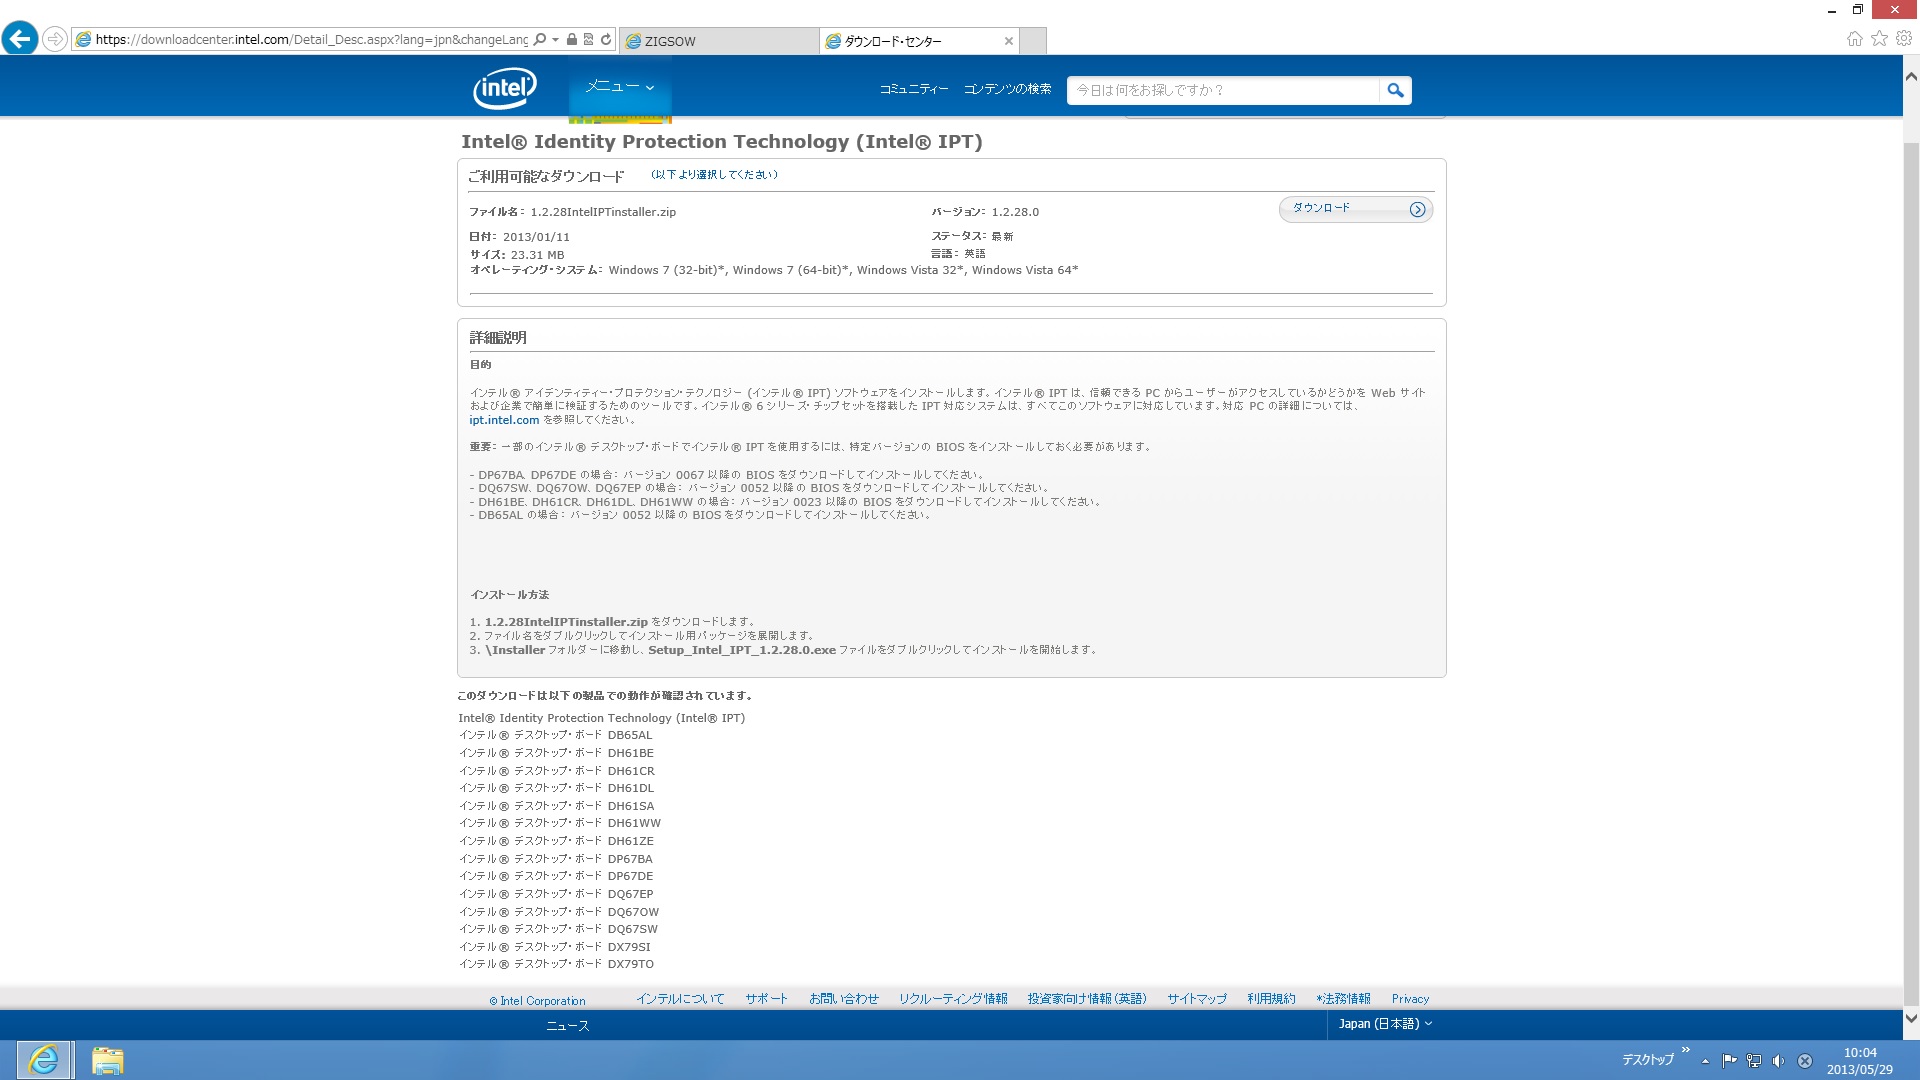This screenshot has height=1080, width=1920.
Task: Click the compatibility view icon in address bar
Action: tap(588, 39)
